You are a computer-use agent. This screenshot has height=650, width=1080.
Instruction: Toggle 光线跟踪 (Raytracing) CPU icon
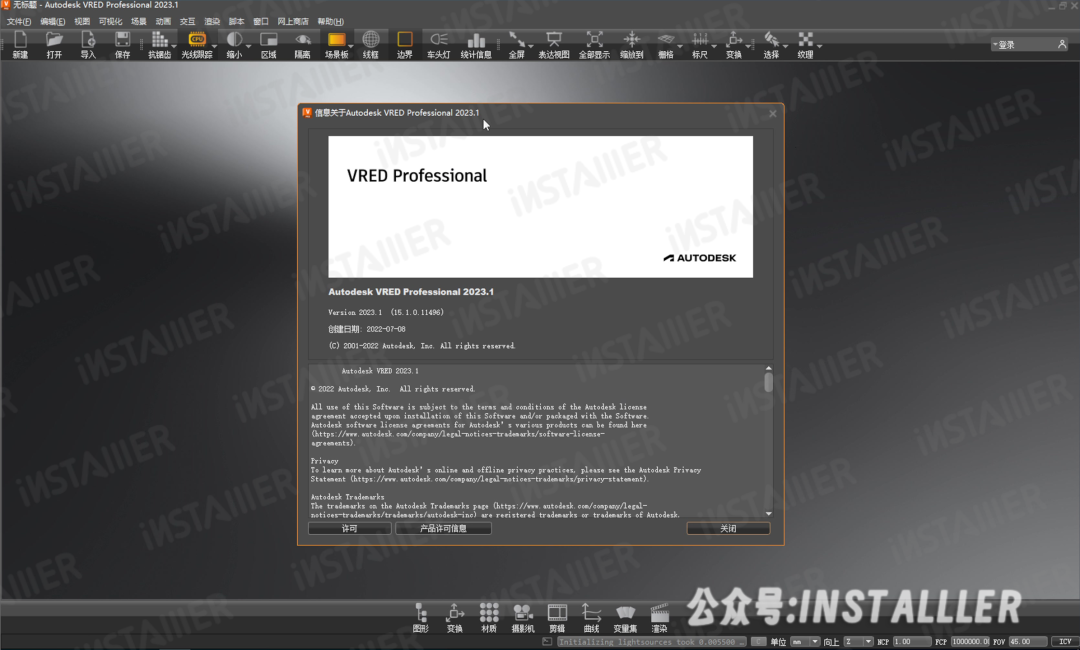click(x=196, y=45)
